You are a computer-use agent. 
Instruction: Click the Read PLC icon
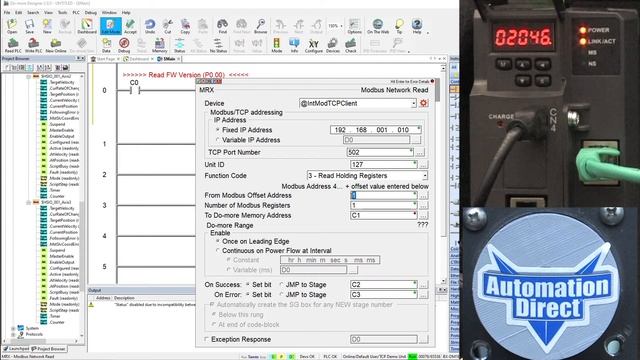point(13,45)
